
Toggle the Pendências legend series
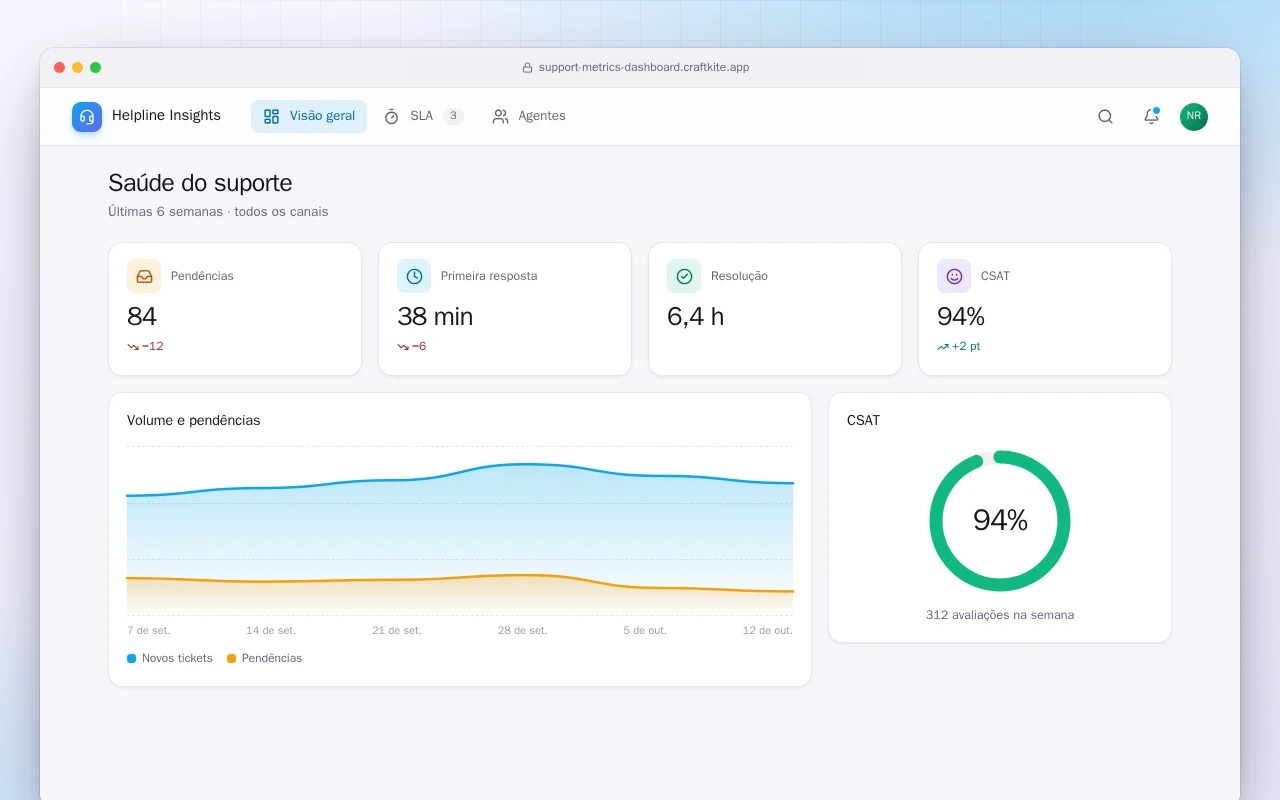265,658
